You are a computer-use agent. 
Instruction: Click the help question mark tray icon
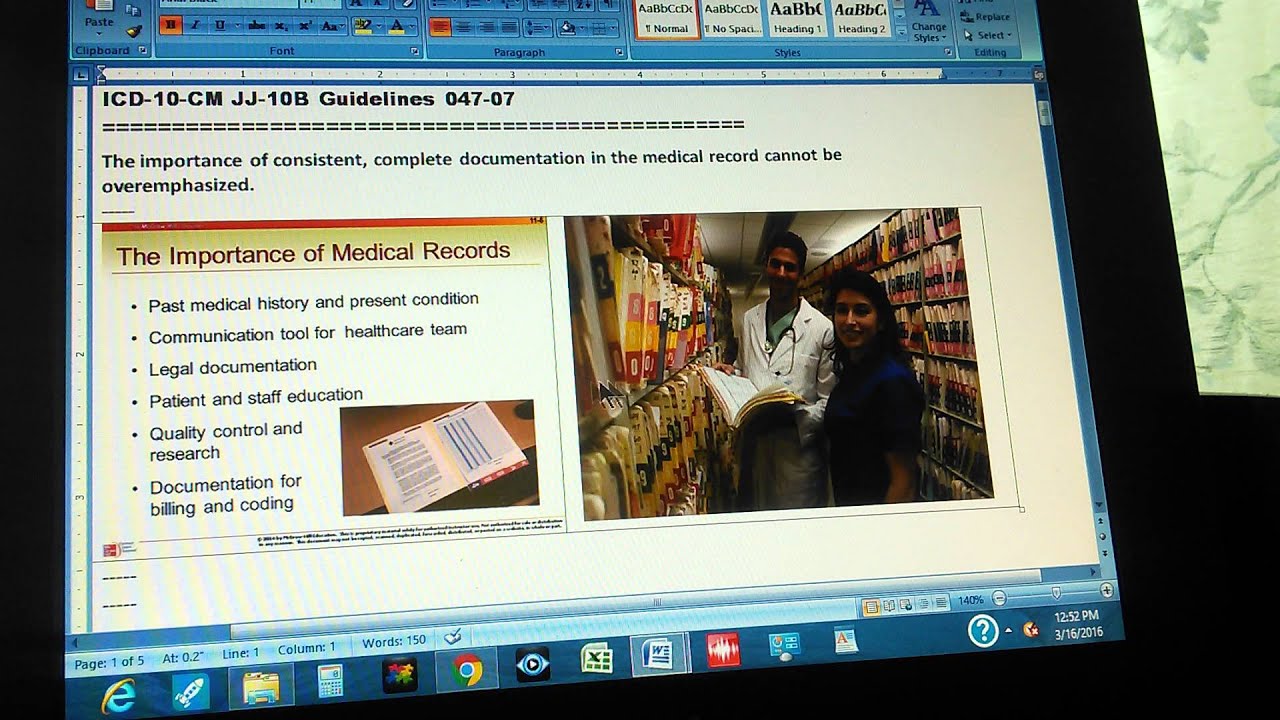point(983,630)
